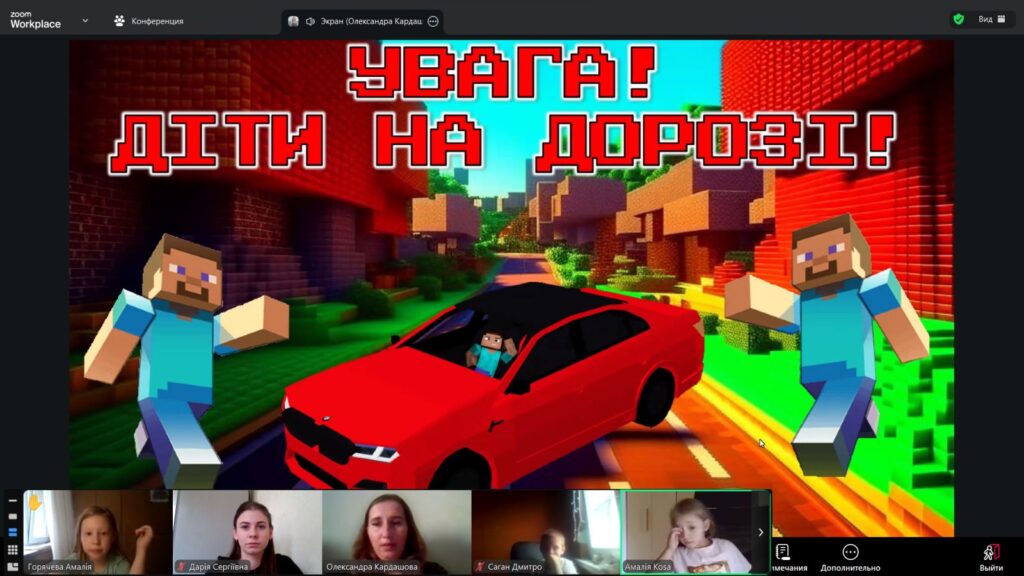
Task: Select the side-by-side layout icon at the strip bottom
Action: click(12, 567)
